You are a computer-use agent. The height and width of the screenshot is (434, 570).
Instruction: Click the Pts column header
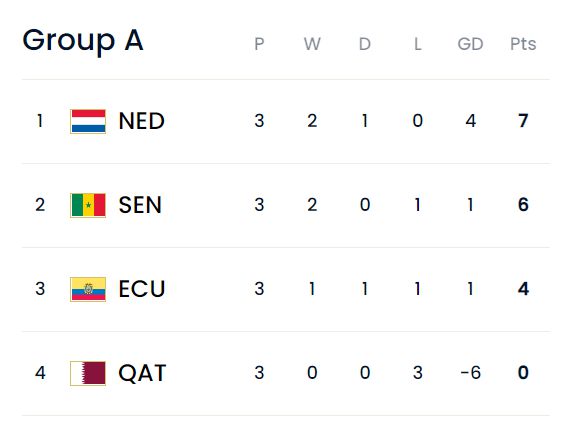pyautogui.click(x=523, y=44)
